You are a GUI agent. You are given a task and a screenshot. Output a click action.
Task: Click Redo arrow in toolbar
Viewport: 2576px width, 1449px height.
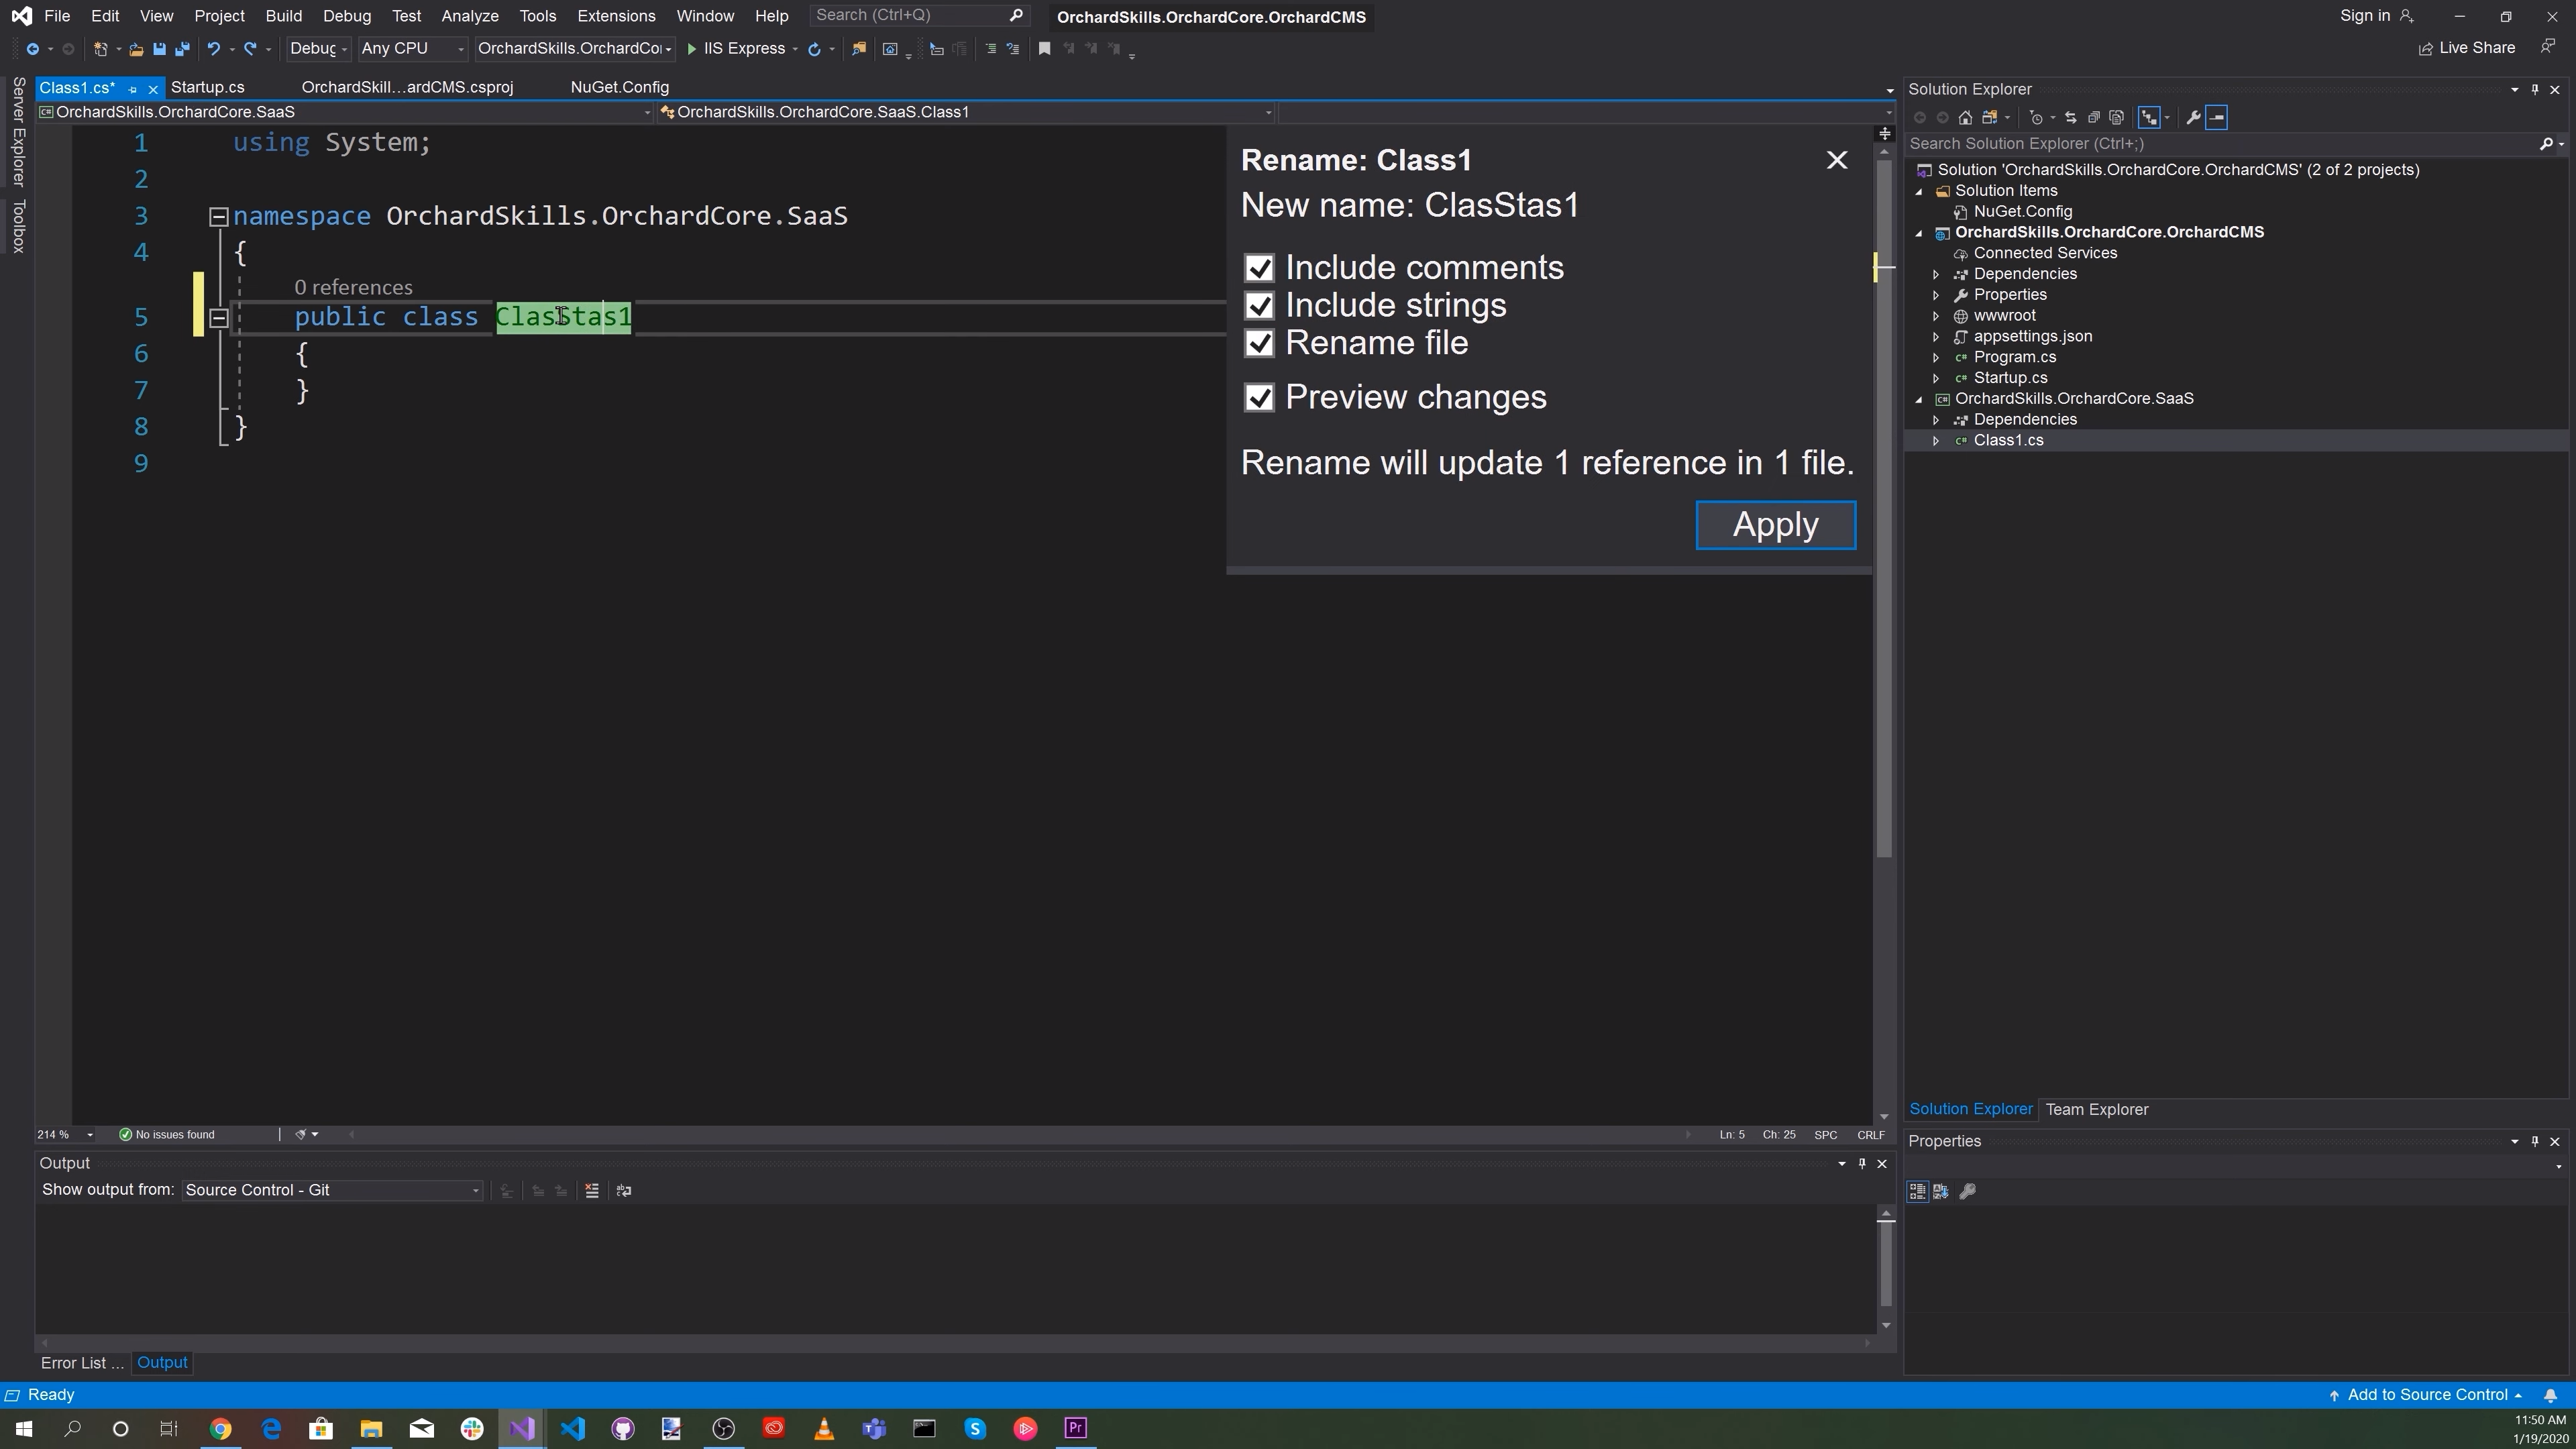[x=250, y=49]
